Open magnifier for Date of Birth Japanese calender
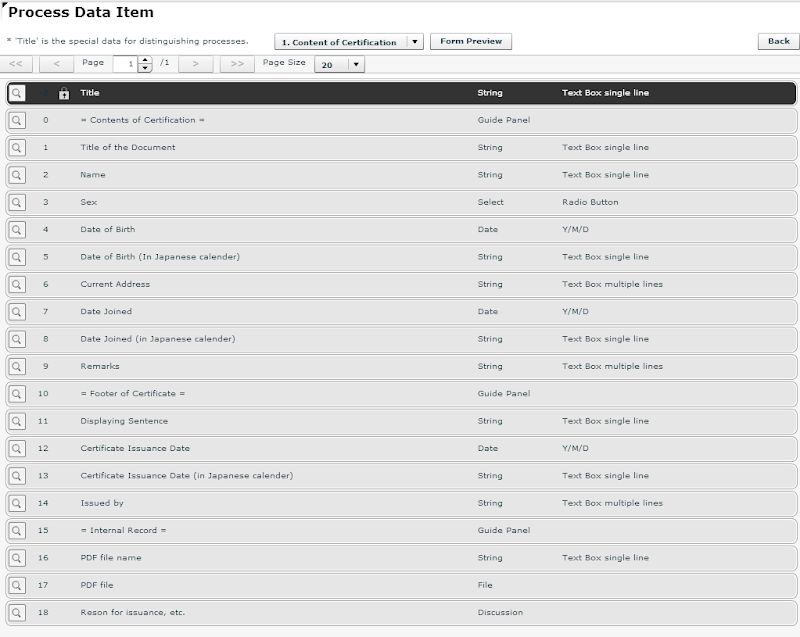The height and width of the screenshot is (637, 800). click(17, 257)
